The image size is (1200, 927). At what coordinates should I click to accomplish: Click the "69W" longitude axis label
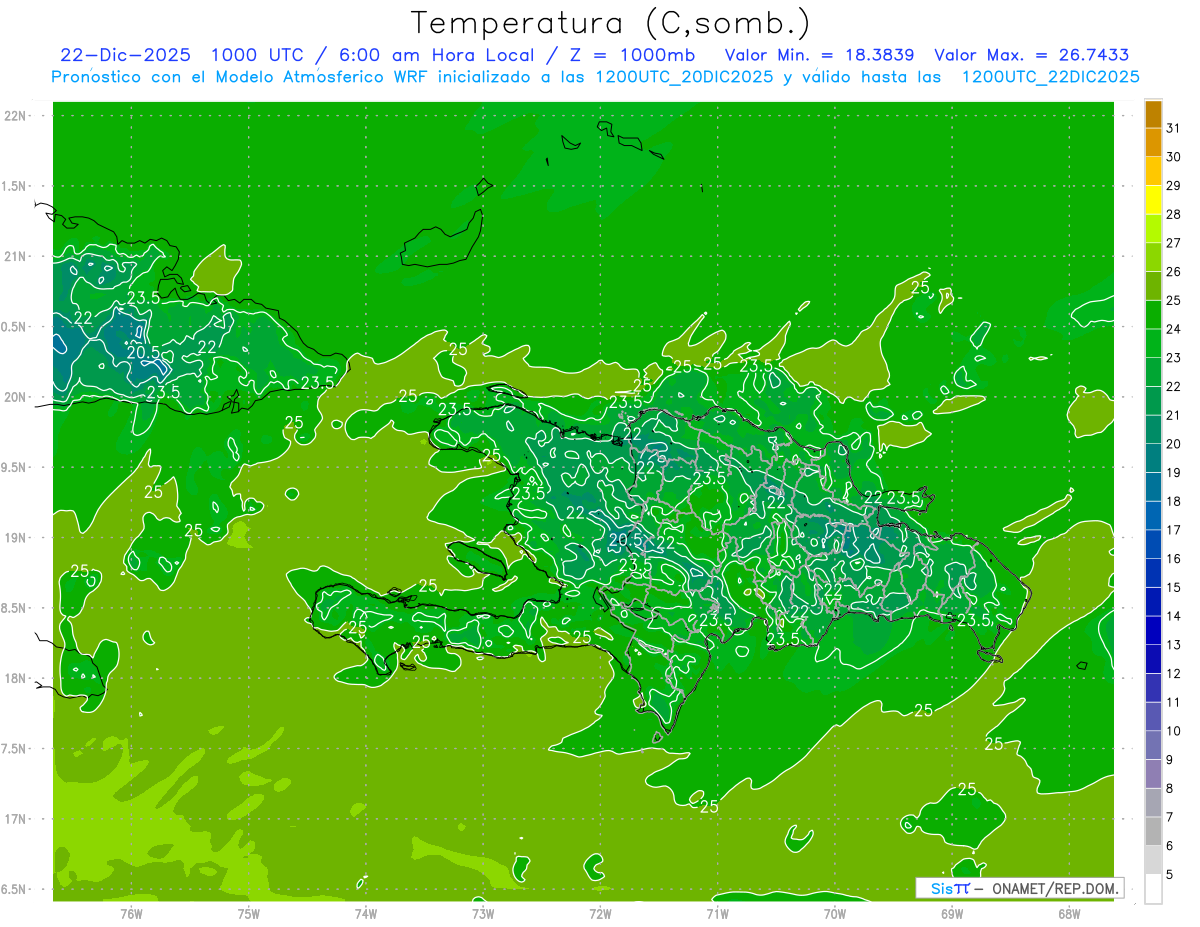[952, 914]
